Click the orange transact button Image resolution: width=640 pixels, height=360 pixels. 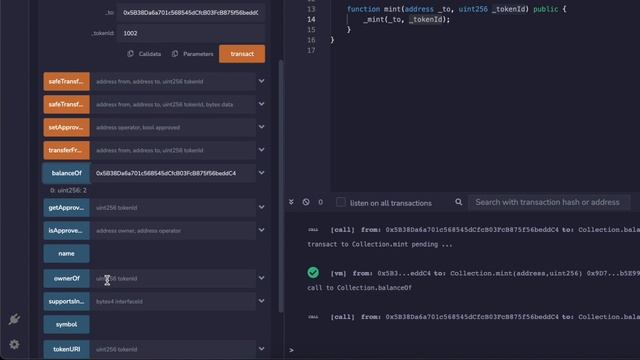click(x=242, y=54)
